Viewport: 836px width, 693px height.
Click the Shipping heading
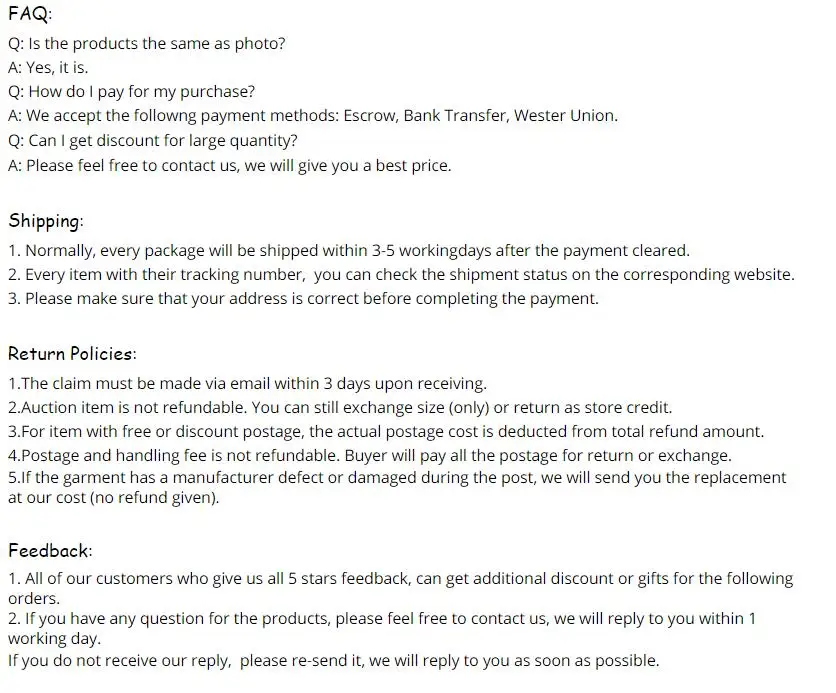click(x=46, y=221)
